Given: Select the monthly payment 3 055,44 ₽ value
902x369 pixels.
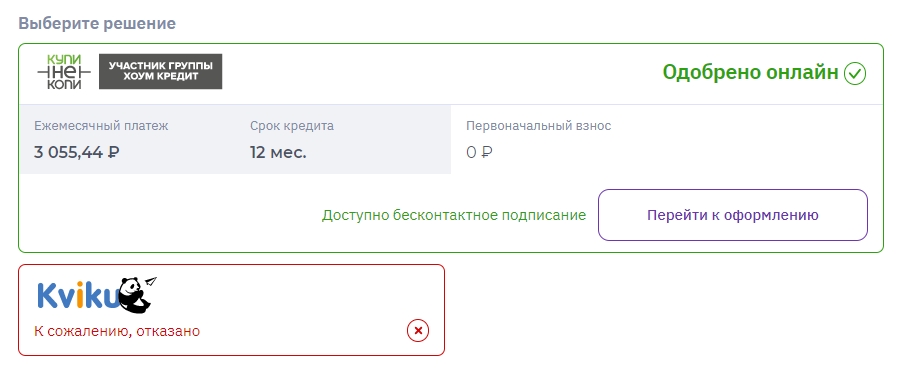Looking at the screenshot, I should (x=77, y=153).
